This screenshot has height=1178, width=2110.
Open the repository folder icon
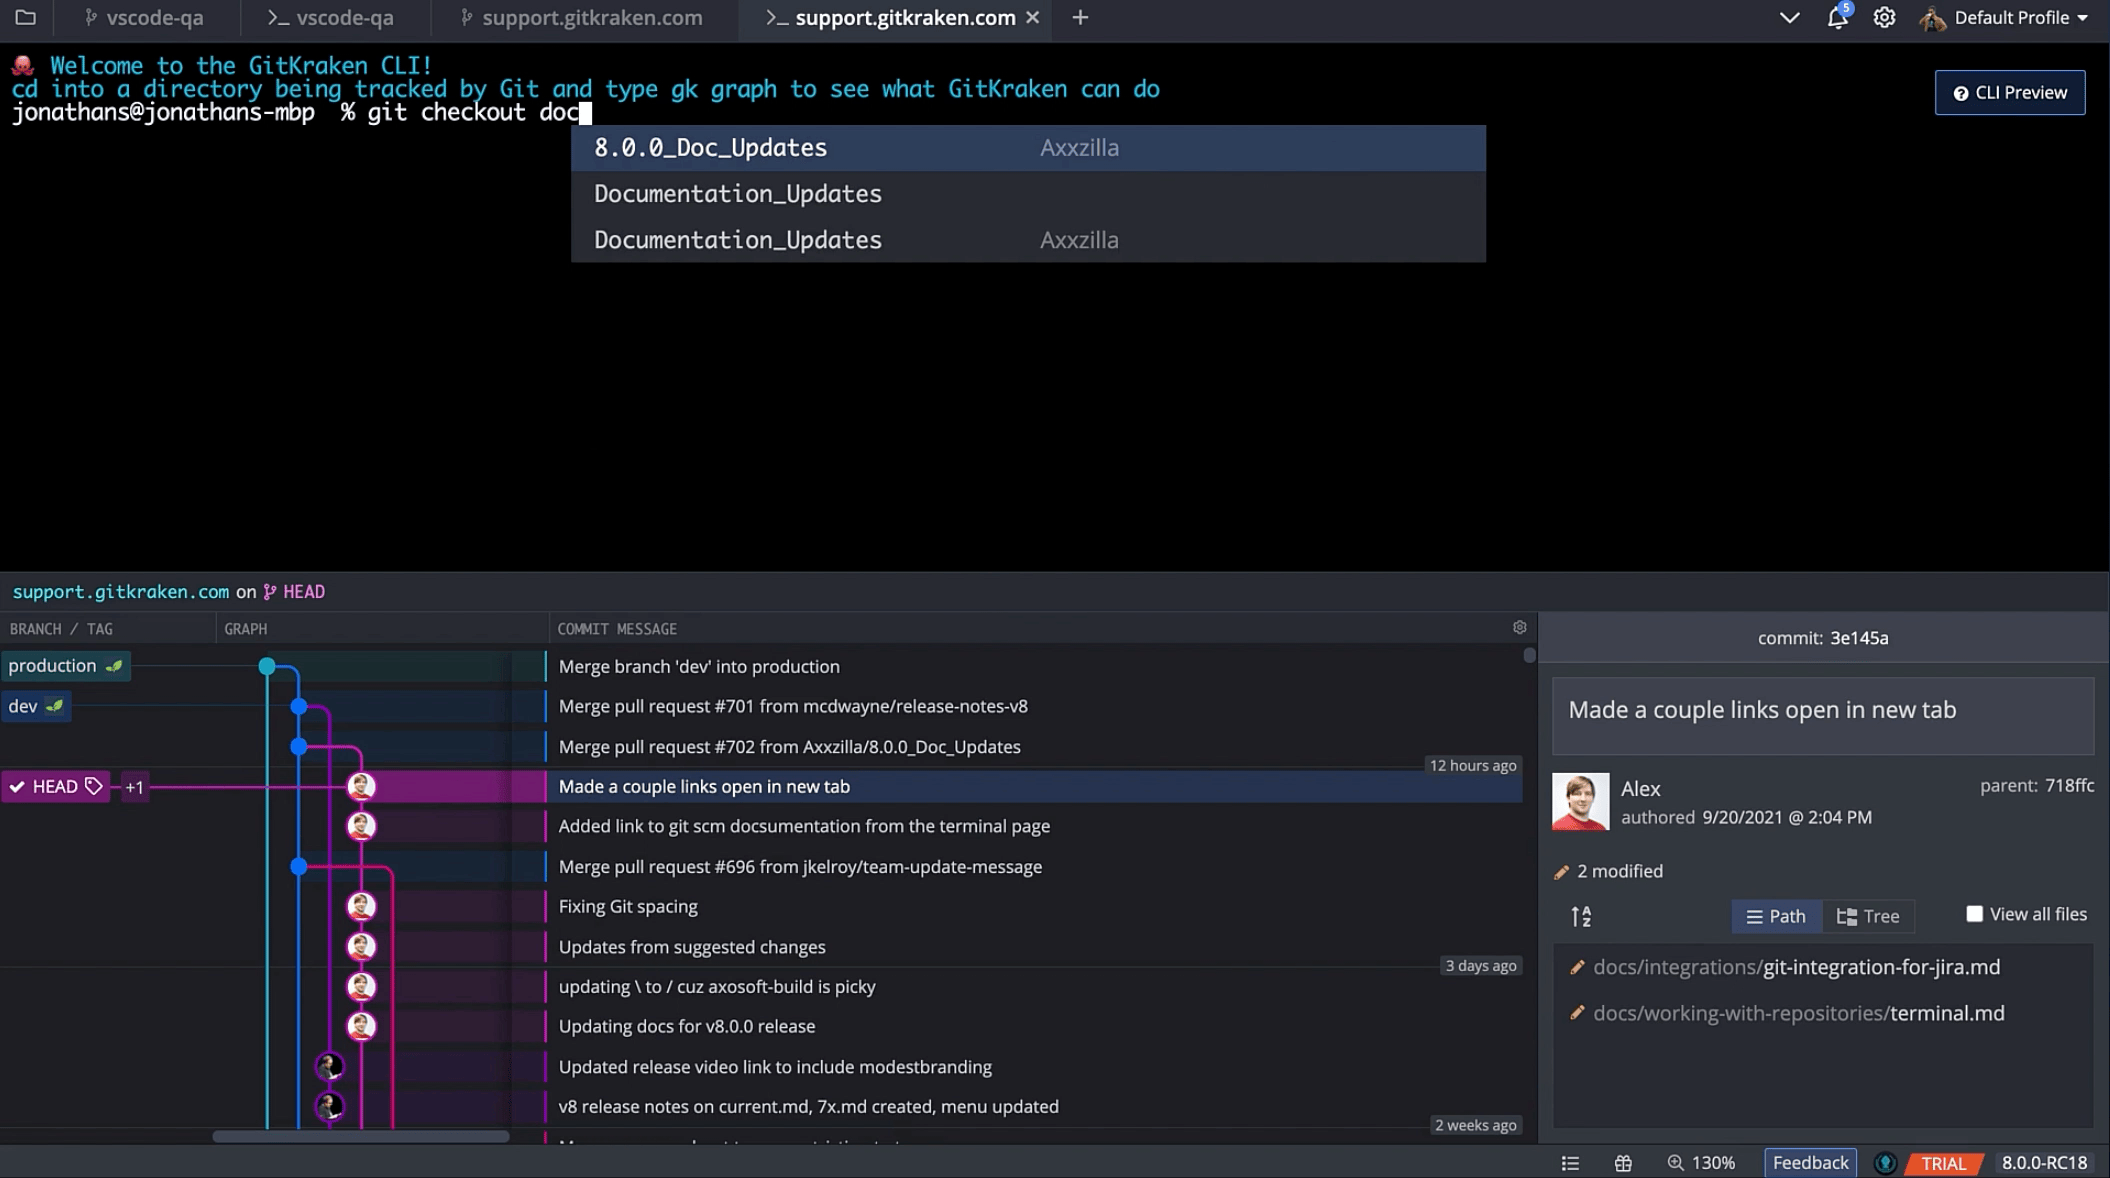26,17
